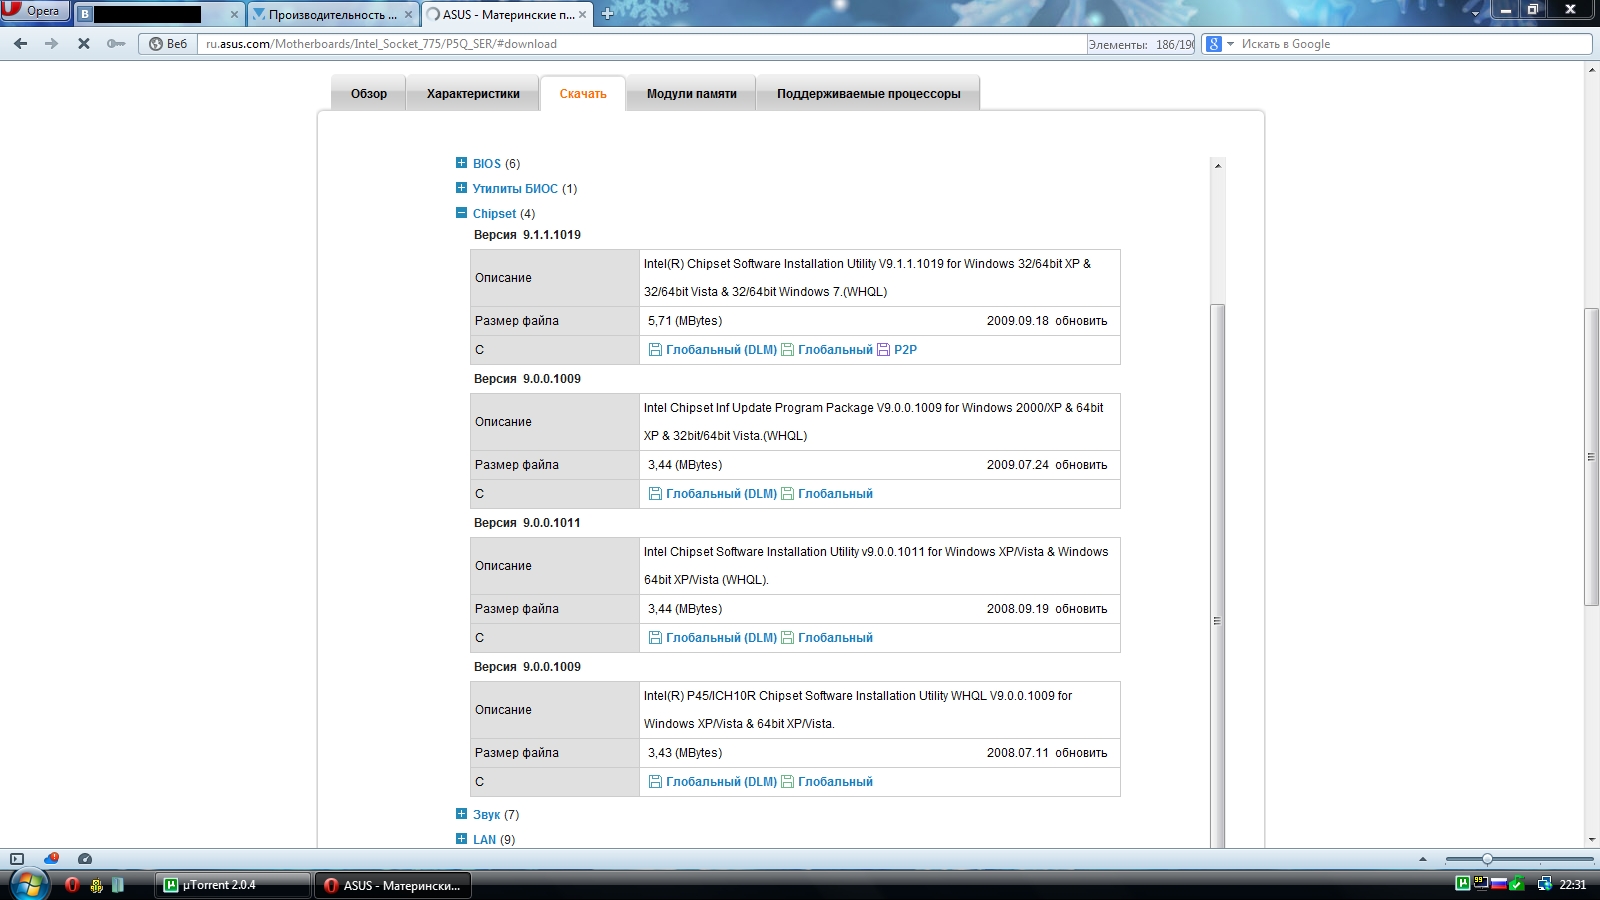The width and height of the screenshot is (1600, 900).
Task: Click inner list scroll-up arrow
Action: click(1217, 165)
